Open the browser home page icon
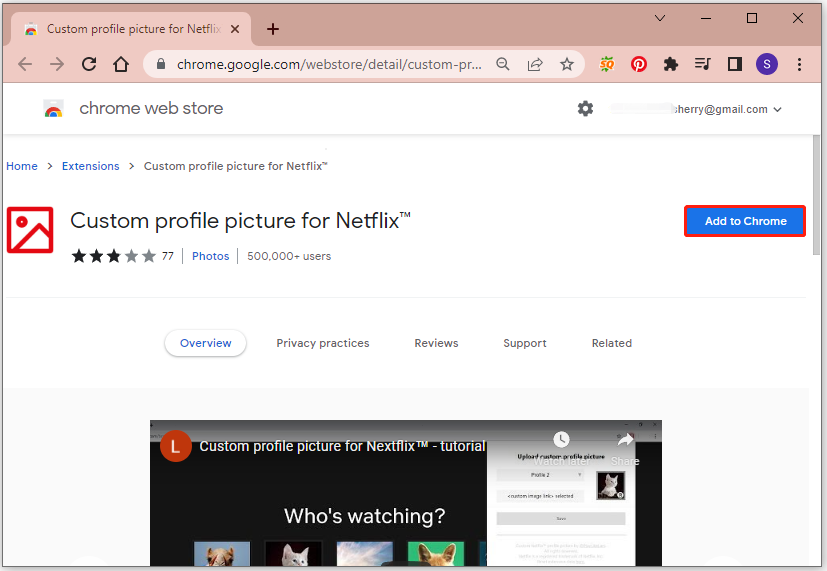This screenshot has width=827, height=571. 121,64
